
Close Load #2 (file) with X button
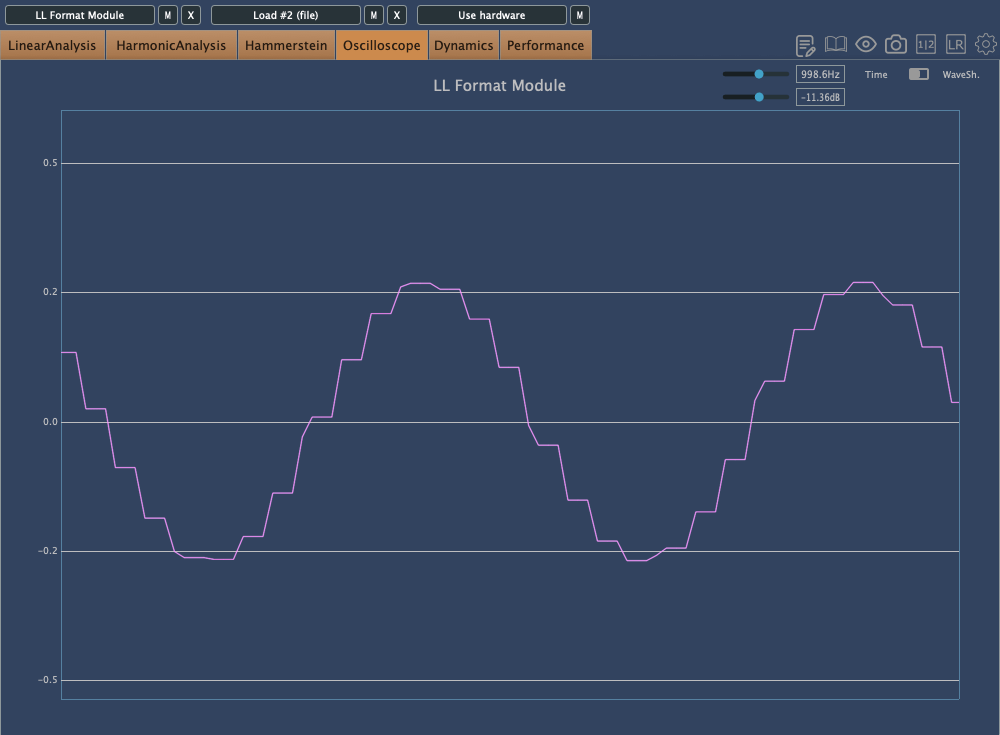tap(397, 15)
